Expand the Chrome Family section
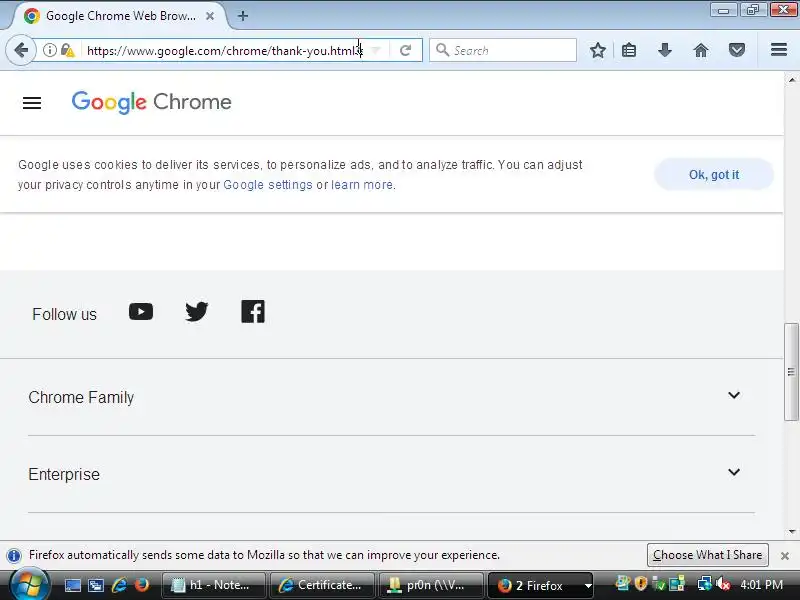800x600 pixels. (x=391, y=397)
